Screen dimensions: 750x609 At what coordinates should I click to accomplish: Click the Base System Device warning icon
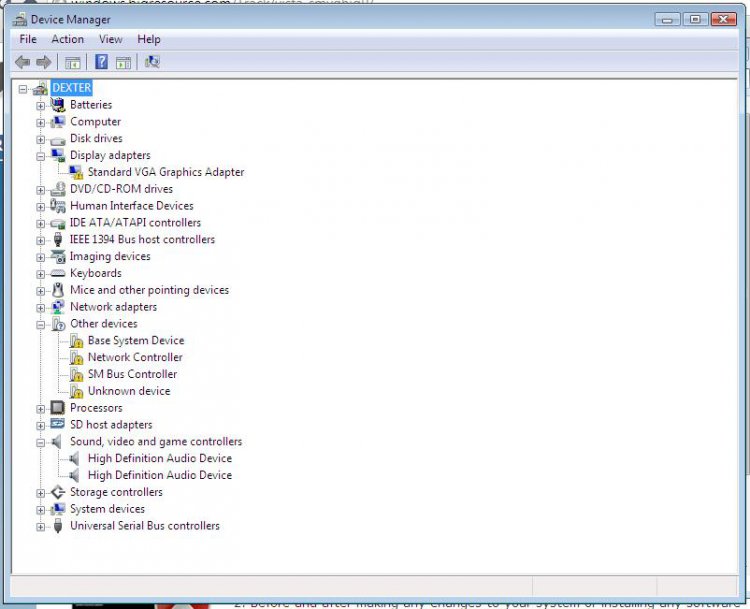(76, 341)
